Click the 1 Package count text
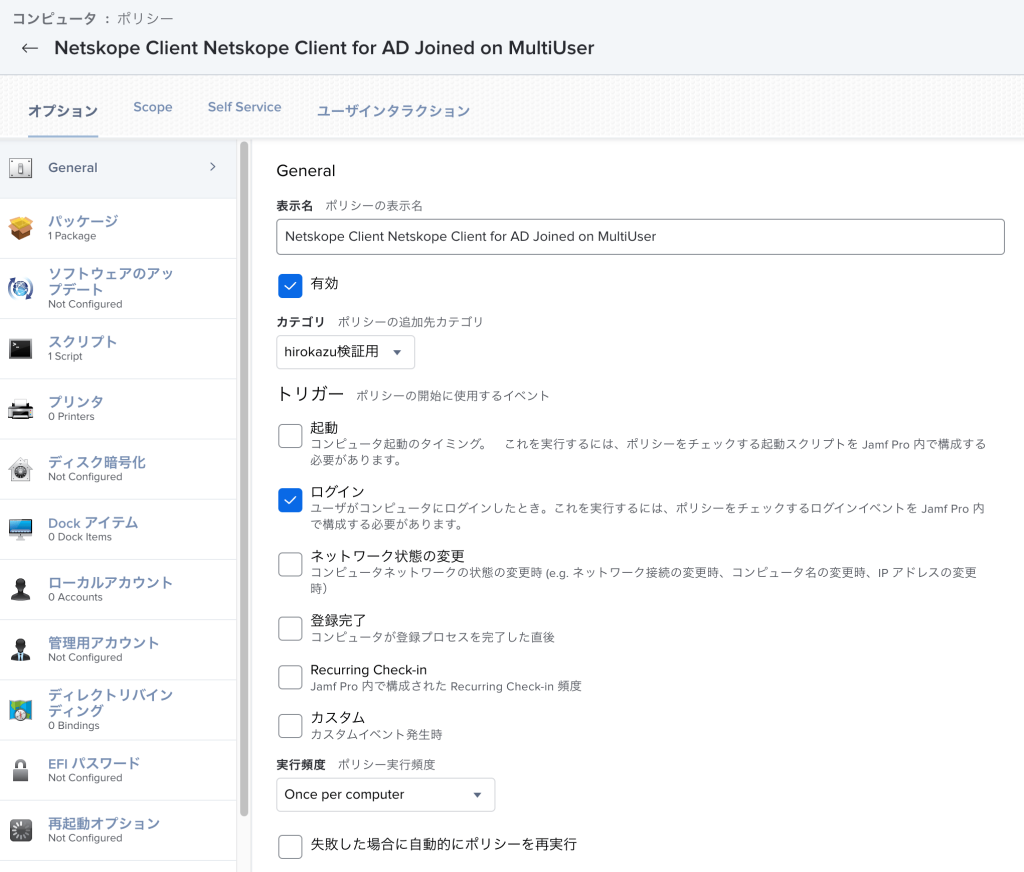The image size is (1024, 872). pos(72,236)
